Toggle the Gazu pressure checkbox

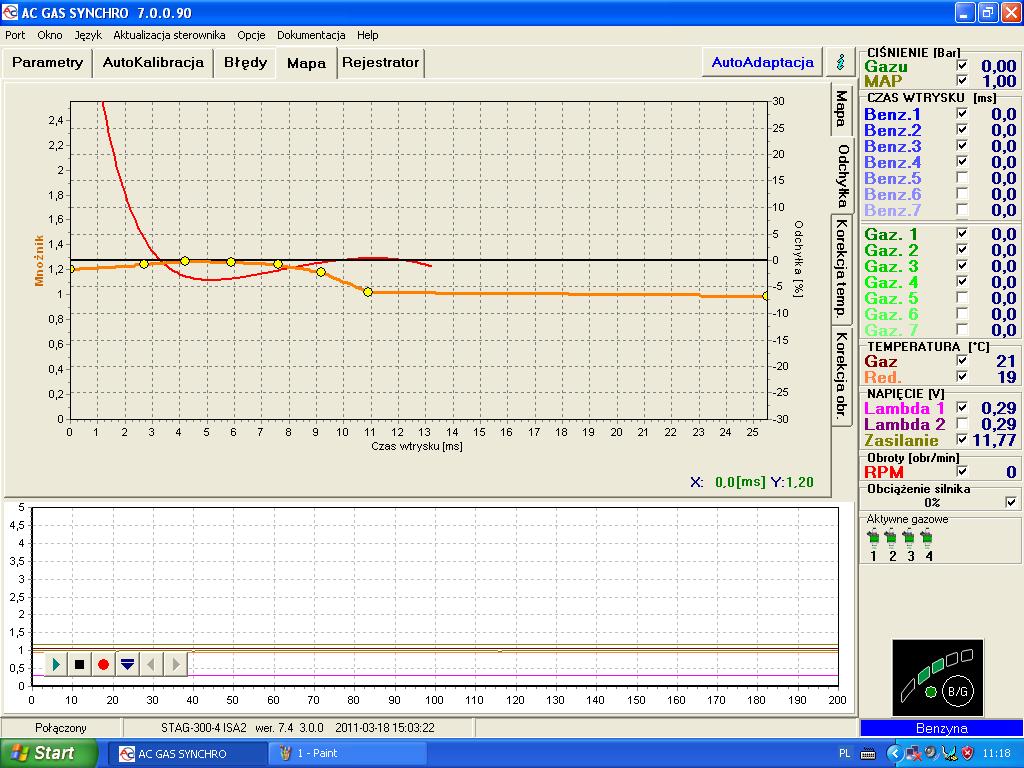pos(961,65)
